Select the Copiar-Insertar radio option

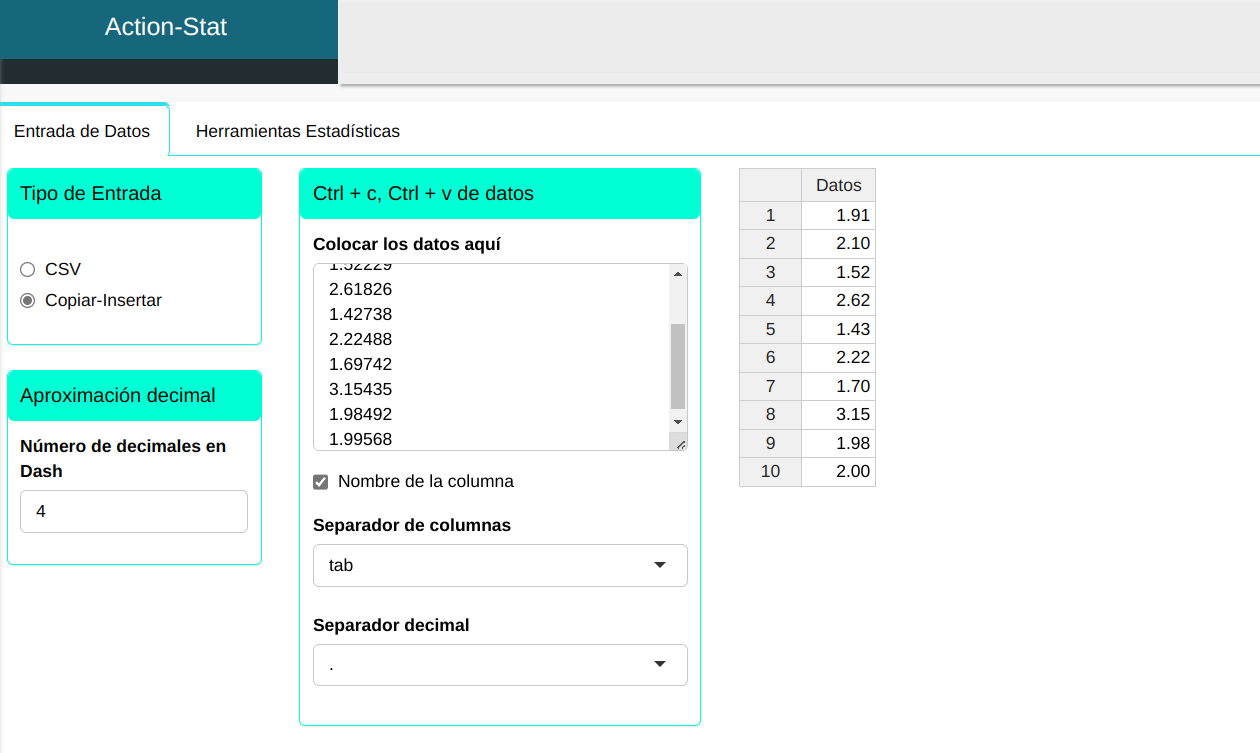tap(28, 300)
